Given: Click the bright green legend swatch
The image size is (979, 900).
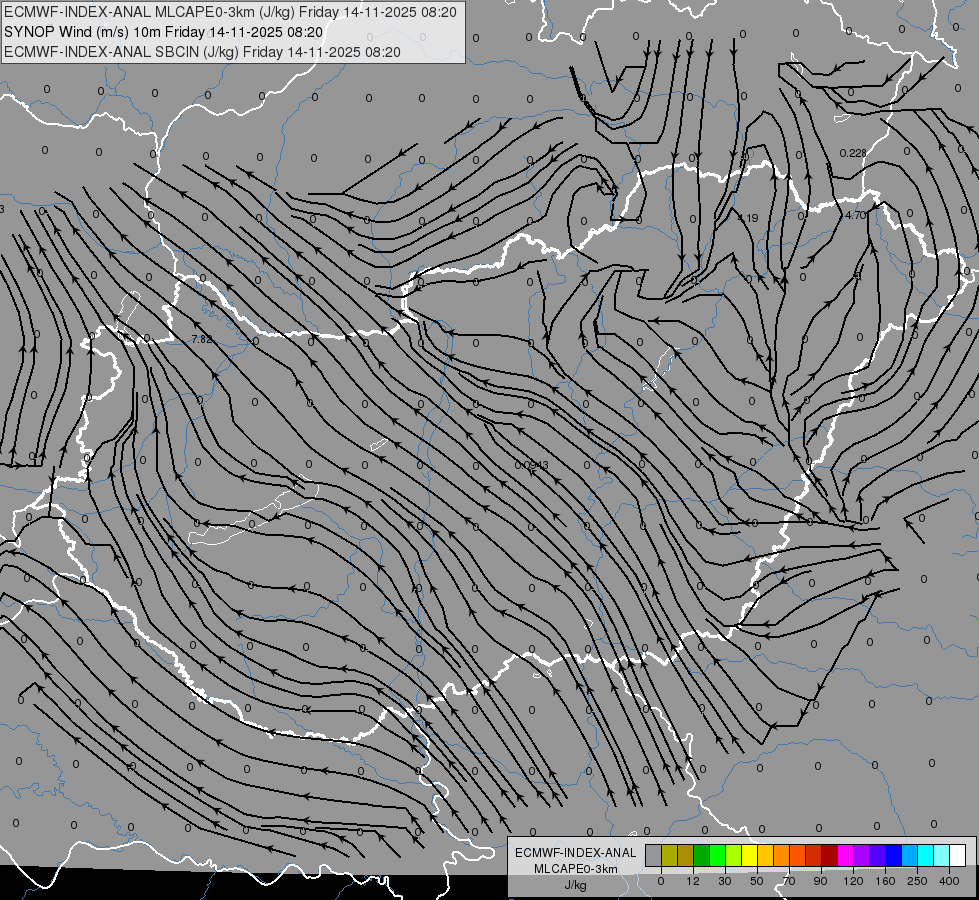Looking at the screenshot, I should (x=717, y=855).
